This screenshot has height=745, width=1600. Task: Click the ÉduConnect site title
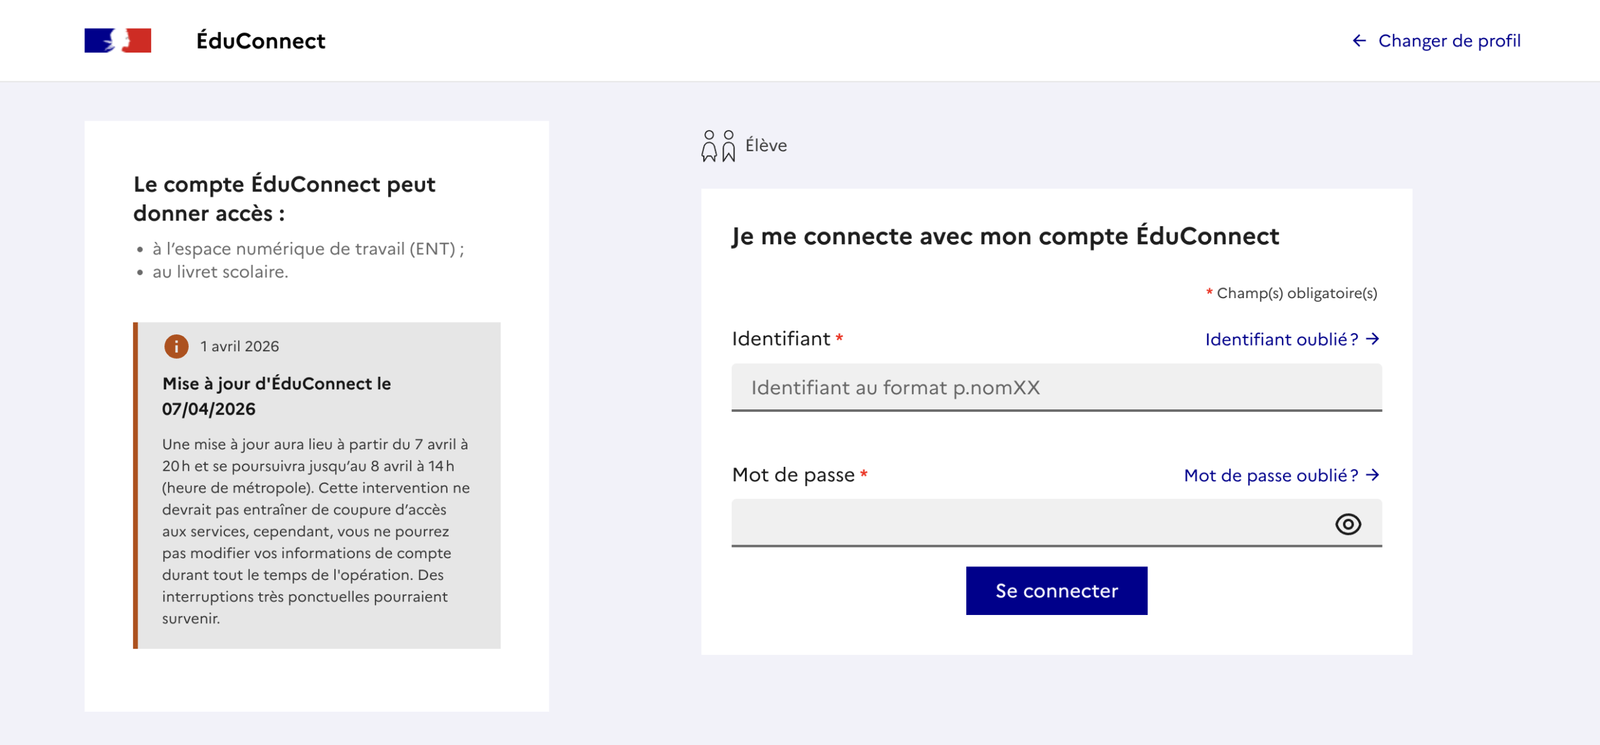point(261,41)
